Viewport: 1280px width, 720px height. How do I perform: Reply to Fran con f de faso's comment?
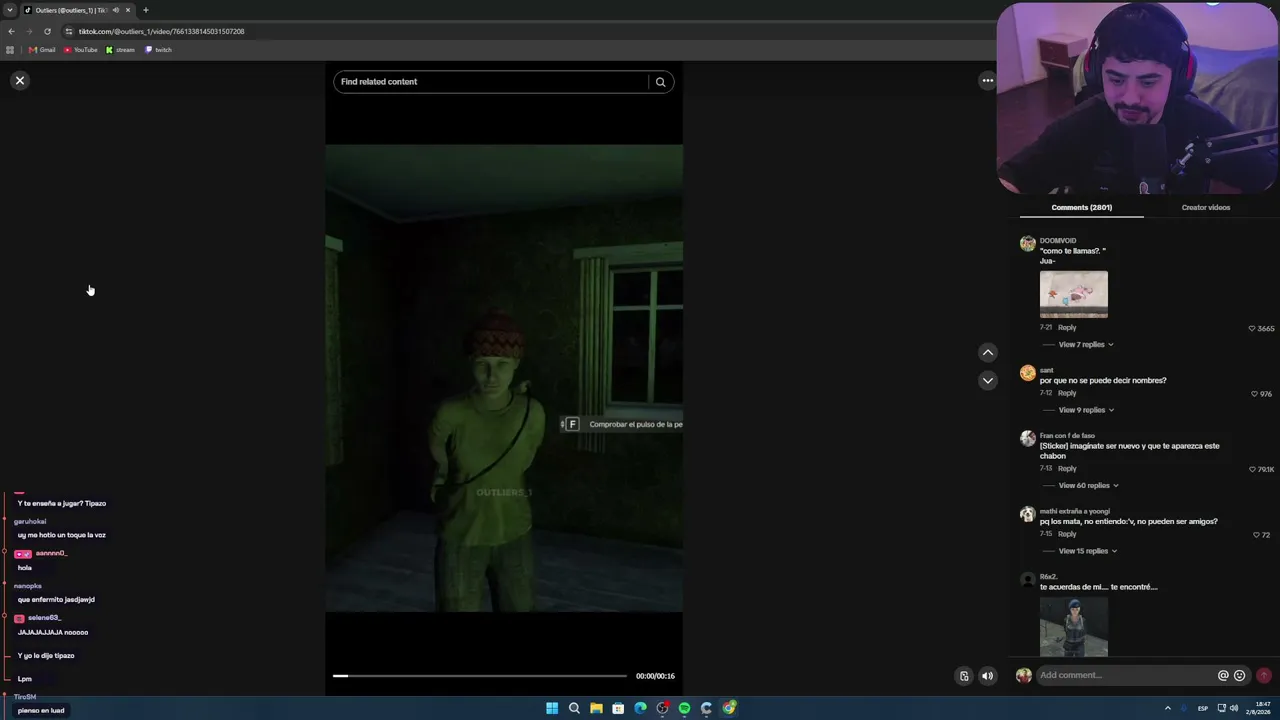(1067, 469)
